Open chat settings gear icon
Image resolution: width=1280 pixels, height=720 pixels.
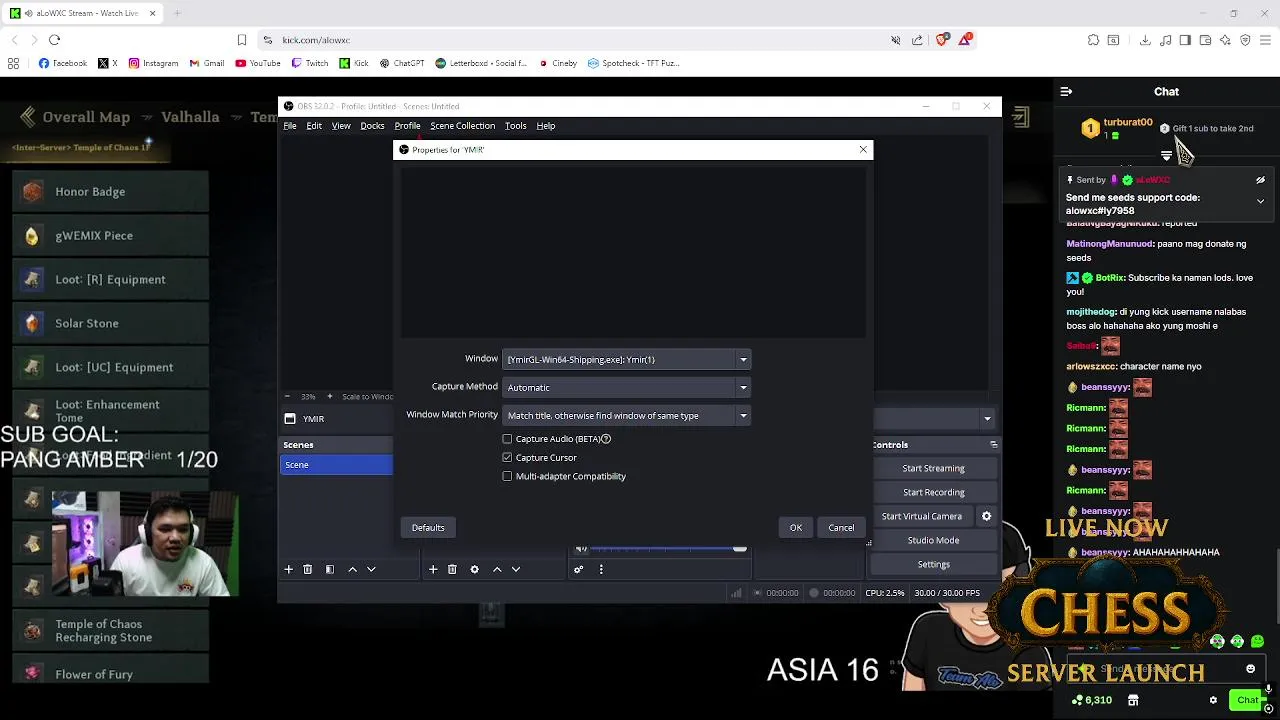(x=1213, y=700)
